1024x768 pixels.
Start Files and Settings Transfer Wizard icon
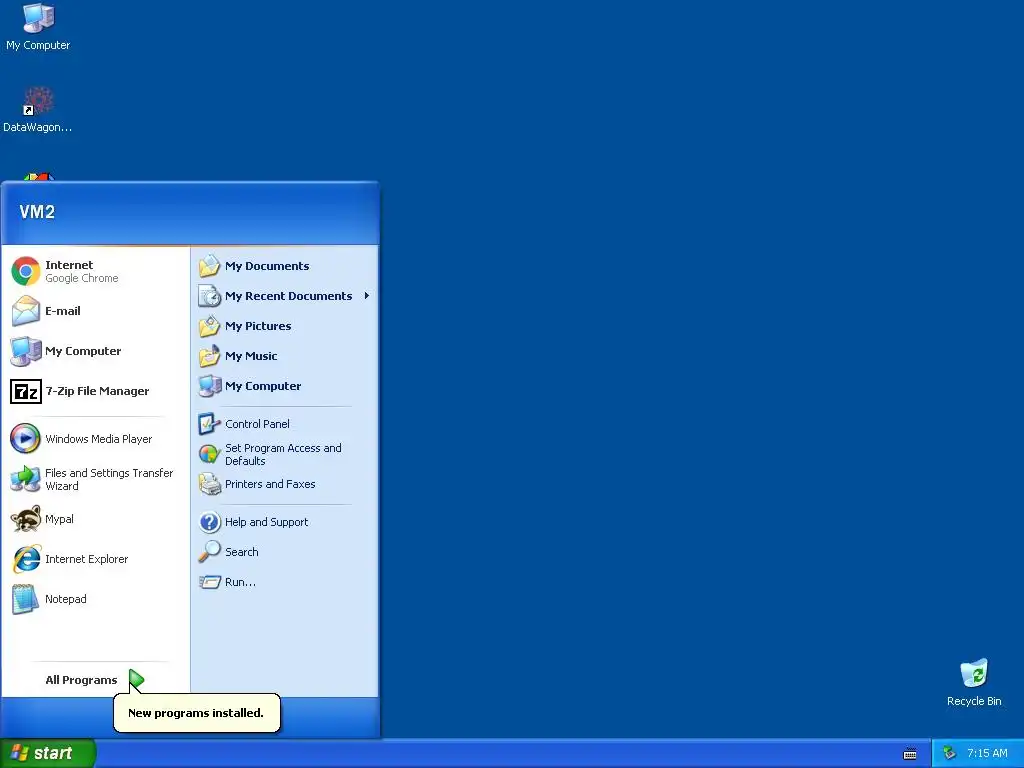tap(26, 479)
